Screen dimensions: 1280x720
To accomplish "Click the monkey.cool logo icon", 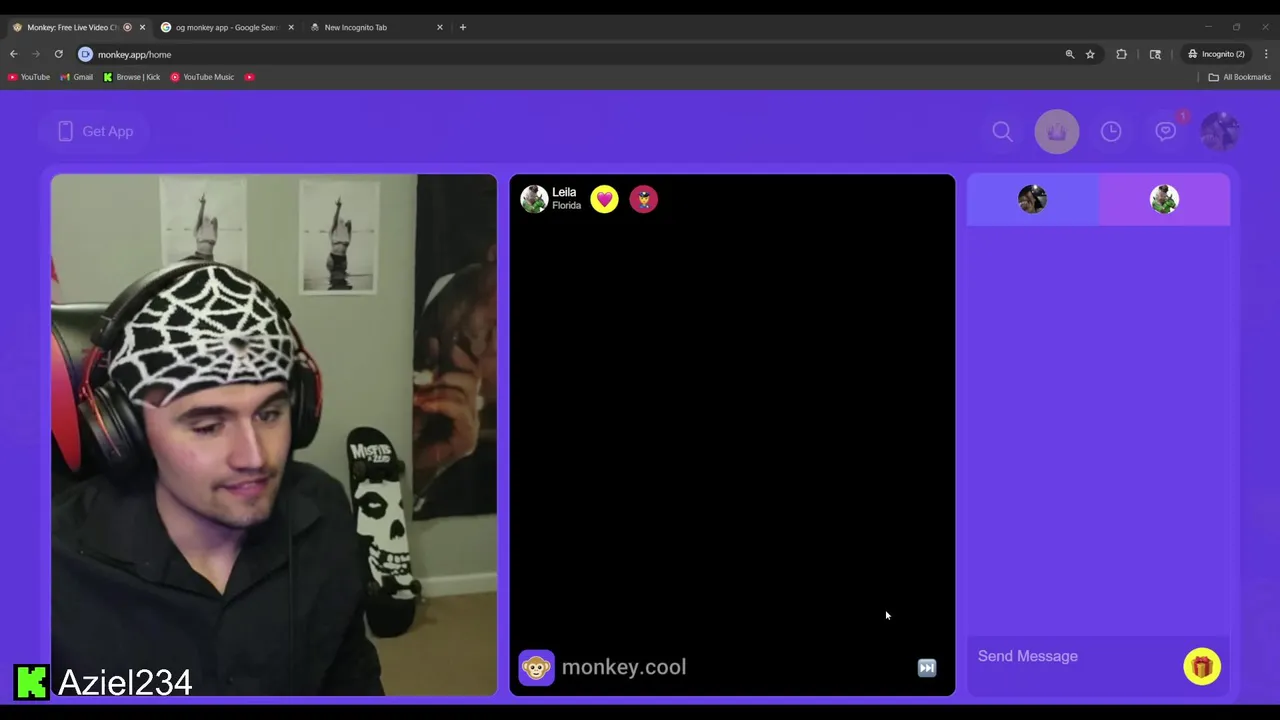I will coord(536,668).
